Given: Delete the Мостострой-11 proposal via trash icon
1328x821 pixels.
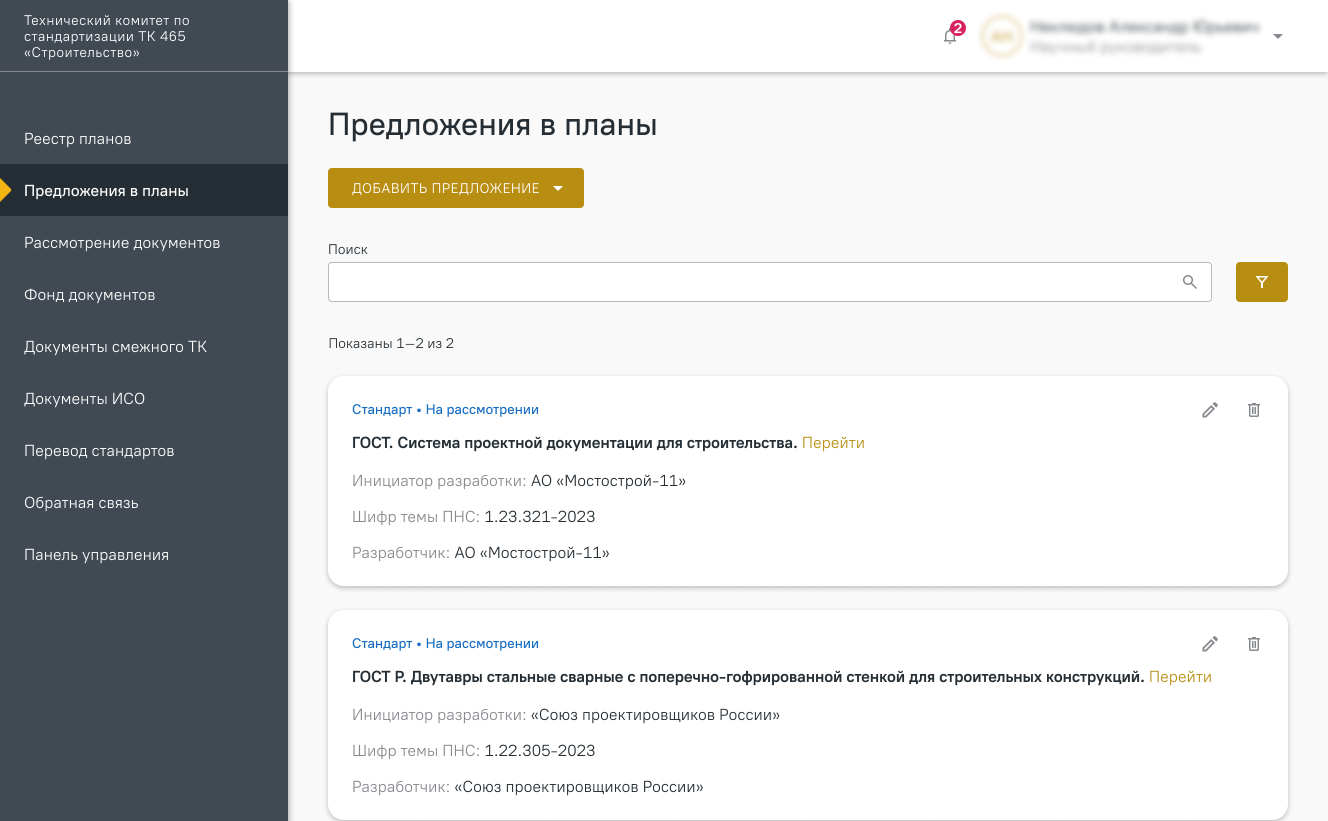Looking at the screenshot, I should tap(1254, 410).
